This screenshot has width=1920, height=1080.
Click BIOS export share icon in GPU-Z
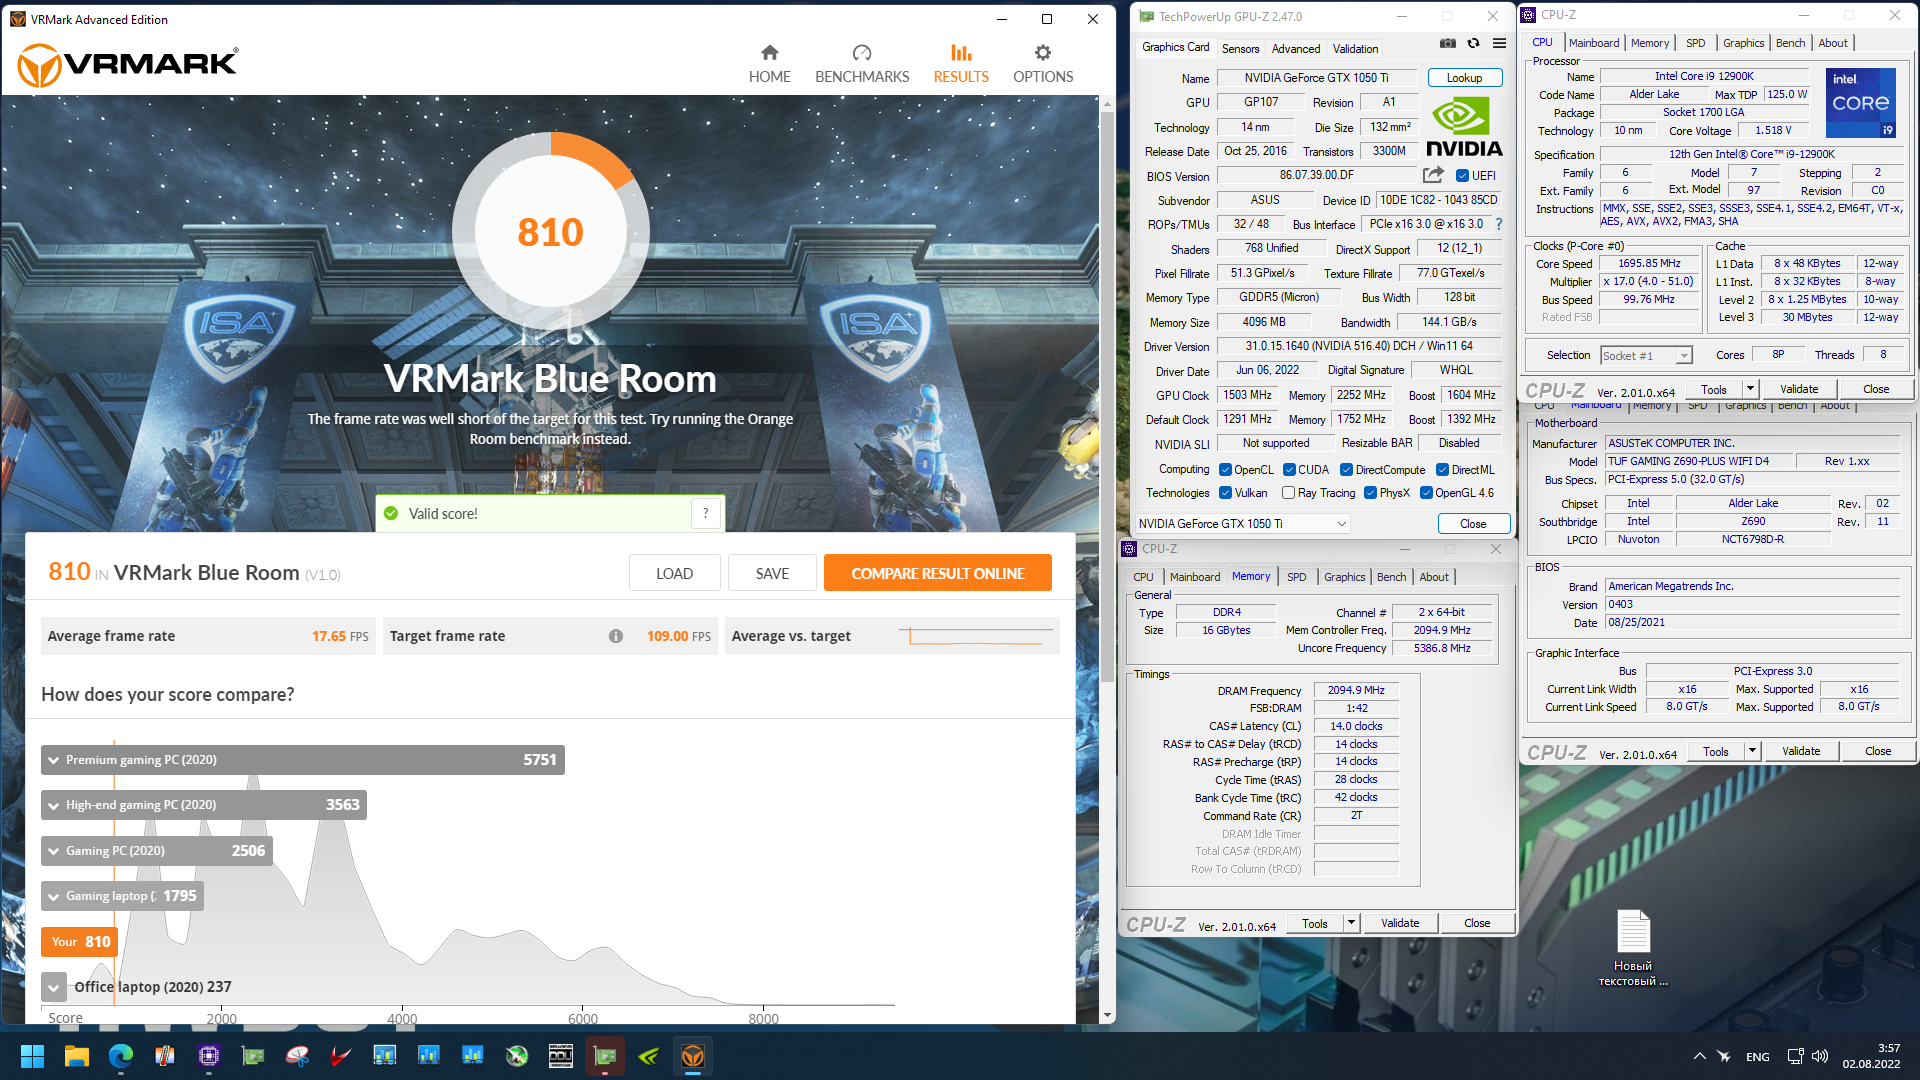[x=1433, y=175]
